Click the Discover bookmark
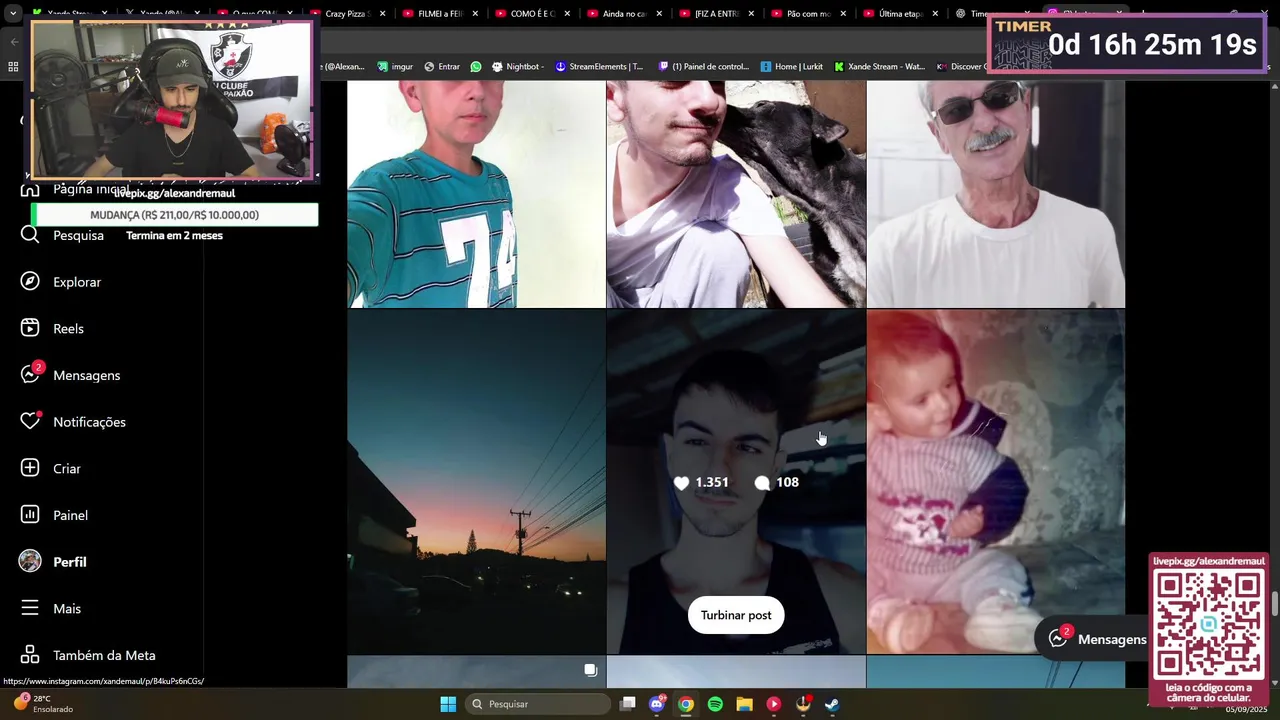Image resolution: width=1280 pixels, height=720 pixels. coord(962,67)
